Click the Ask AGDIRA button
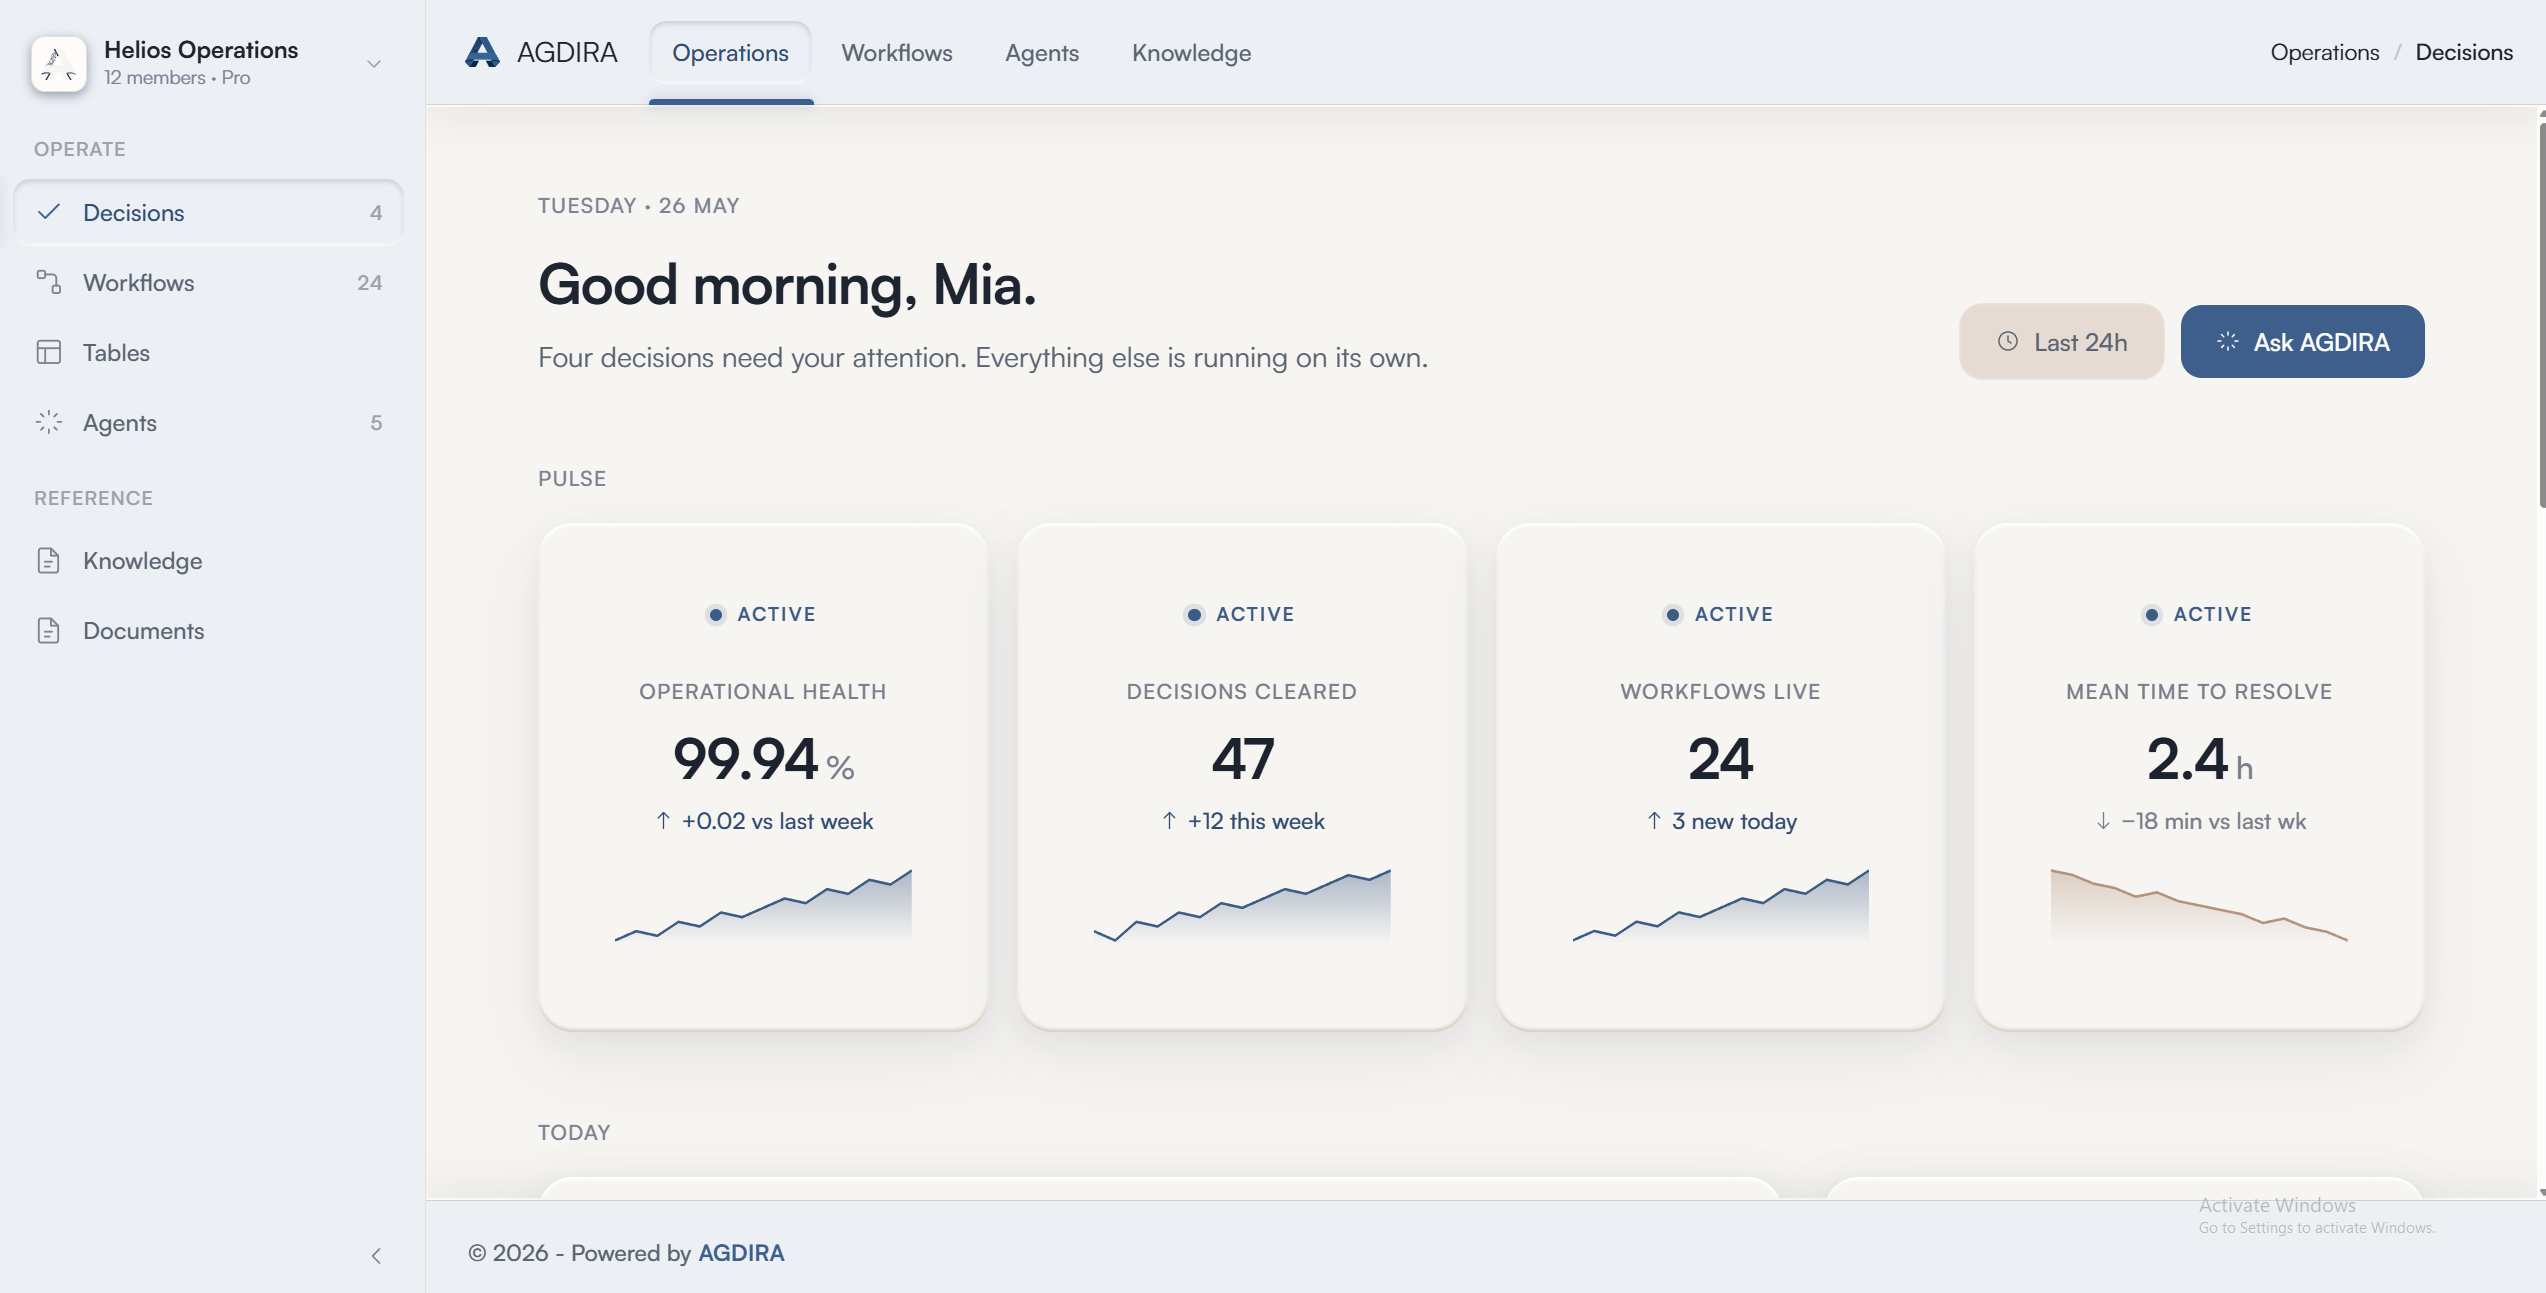 point(2302,342)
